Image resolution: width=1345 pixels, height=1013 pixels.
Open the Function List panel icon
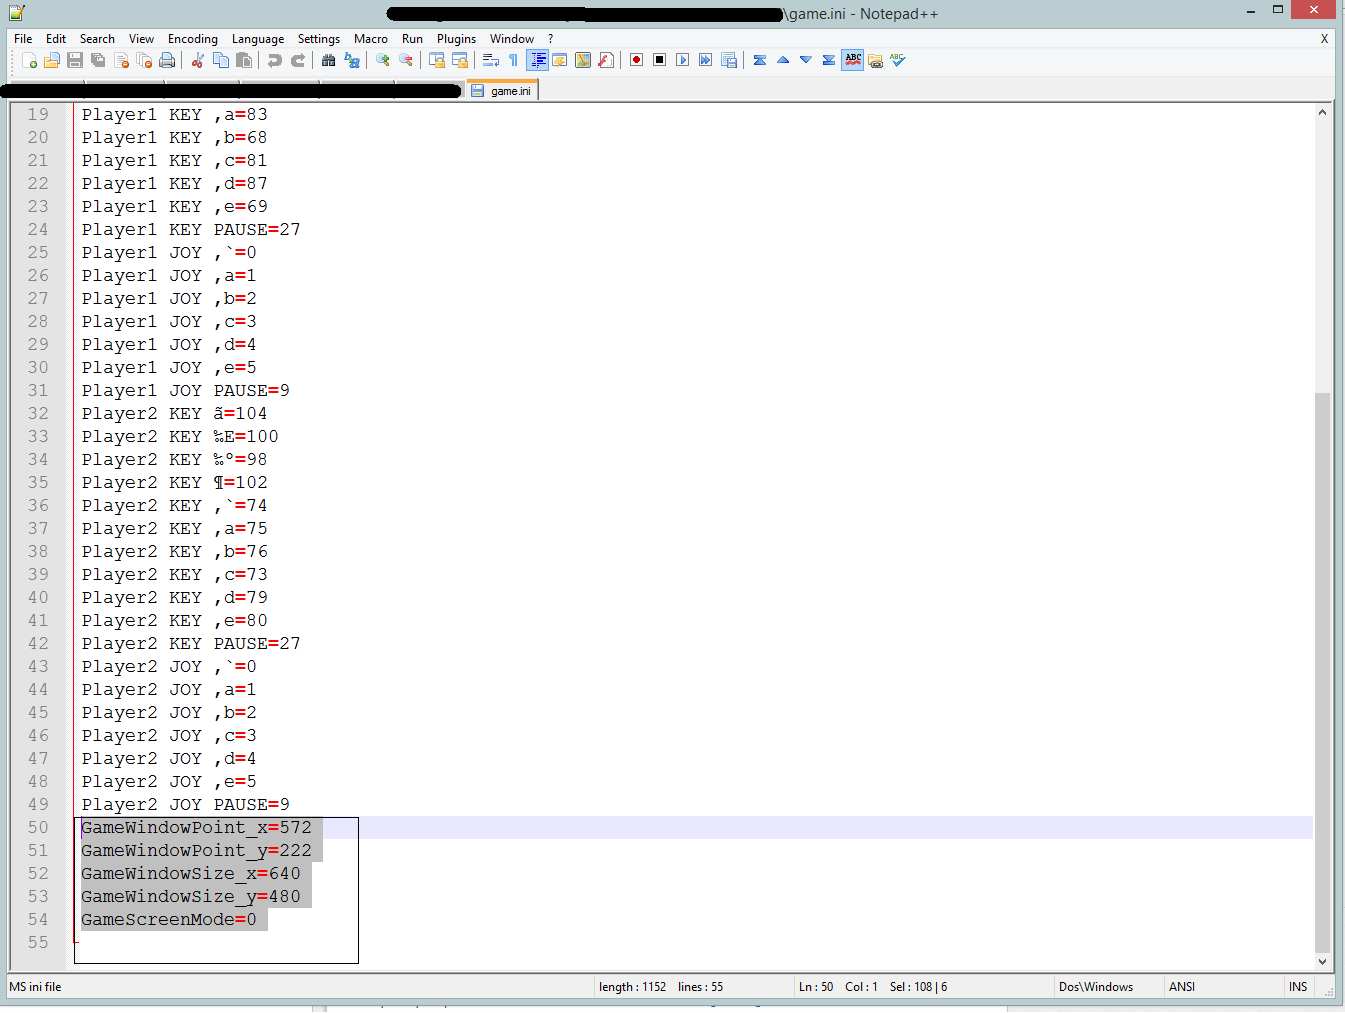point(606,61)
